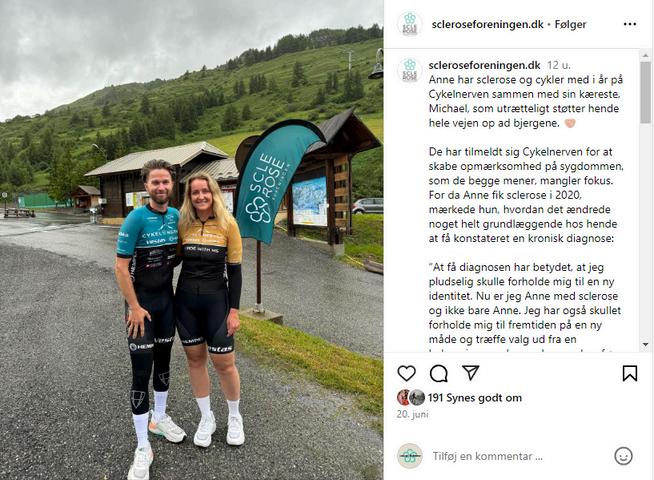Click the caption scrollbar thumb
The height and width of the screenshot is (480, 654).
pyautogui.click(x=645, y=93)
